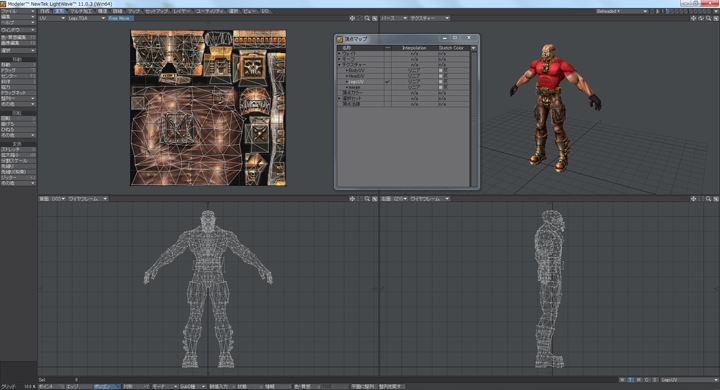Toggle the M morph map button

(639, 380)
